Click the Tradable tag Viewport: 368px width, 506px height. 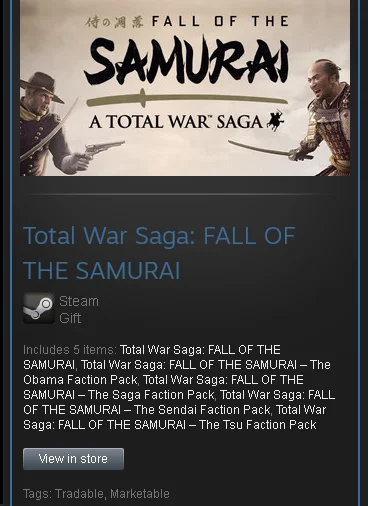79,494
